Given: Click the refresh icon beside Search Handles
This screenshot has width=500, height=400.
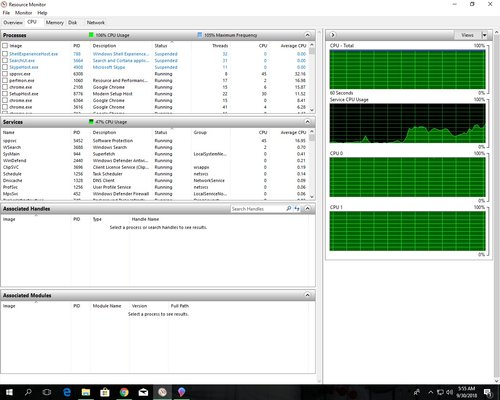Looking at the screenshot, I should 297,208.
